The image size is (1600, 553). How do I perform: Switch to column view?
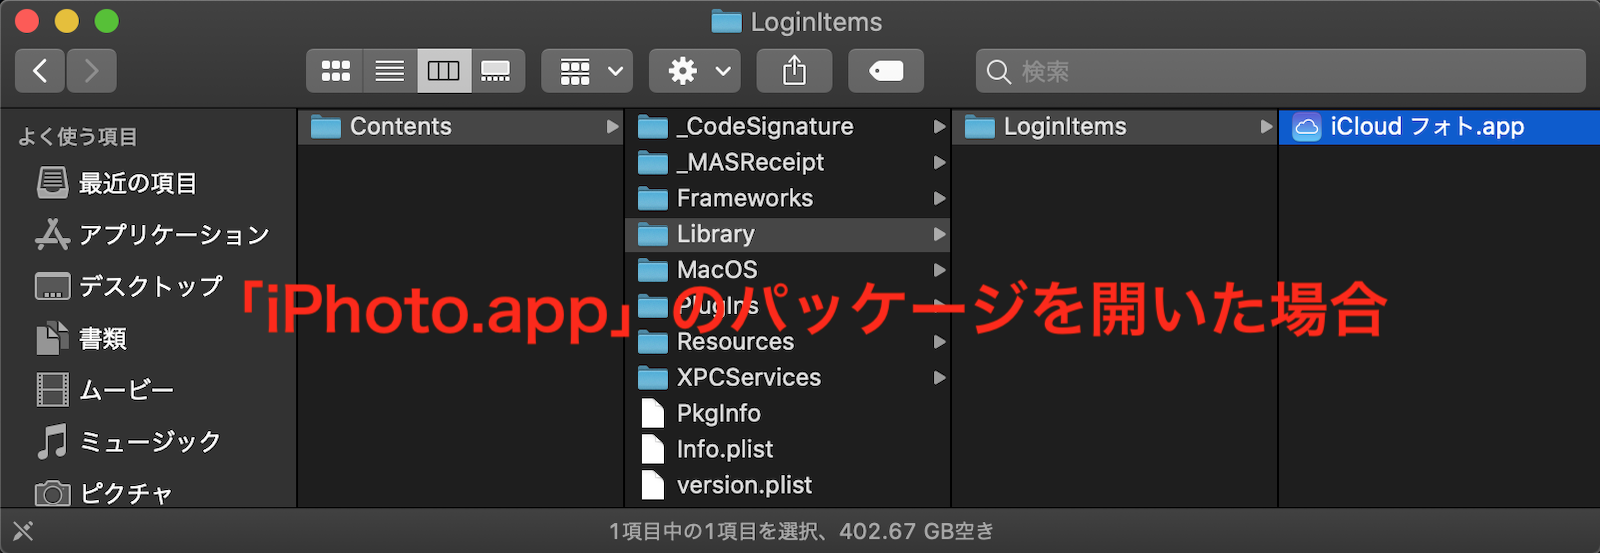pyautogui.click(x=444, y=71)
